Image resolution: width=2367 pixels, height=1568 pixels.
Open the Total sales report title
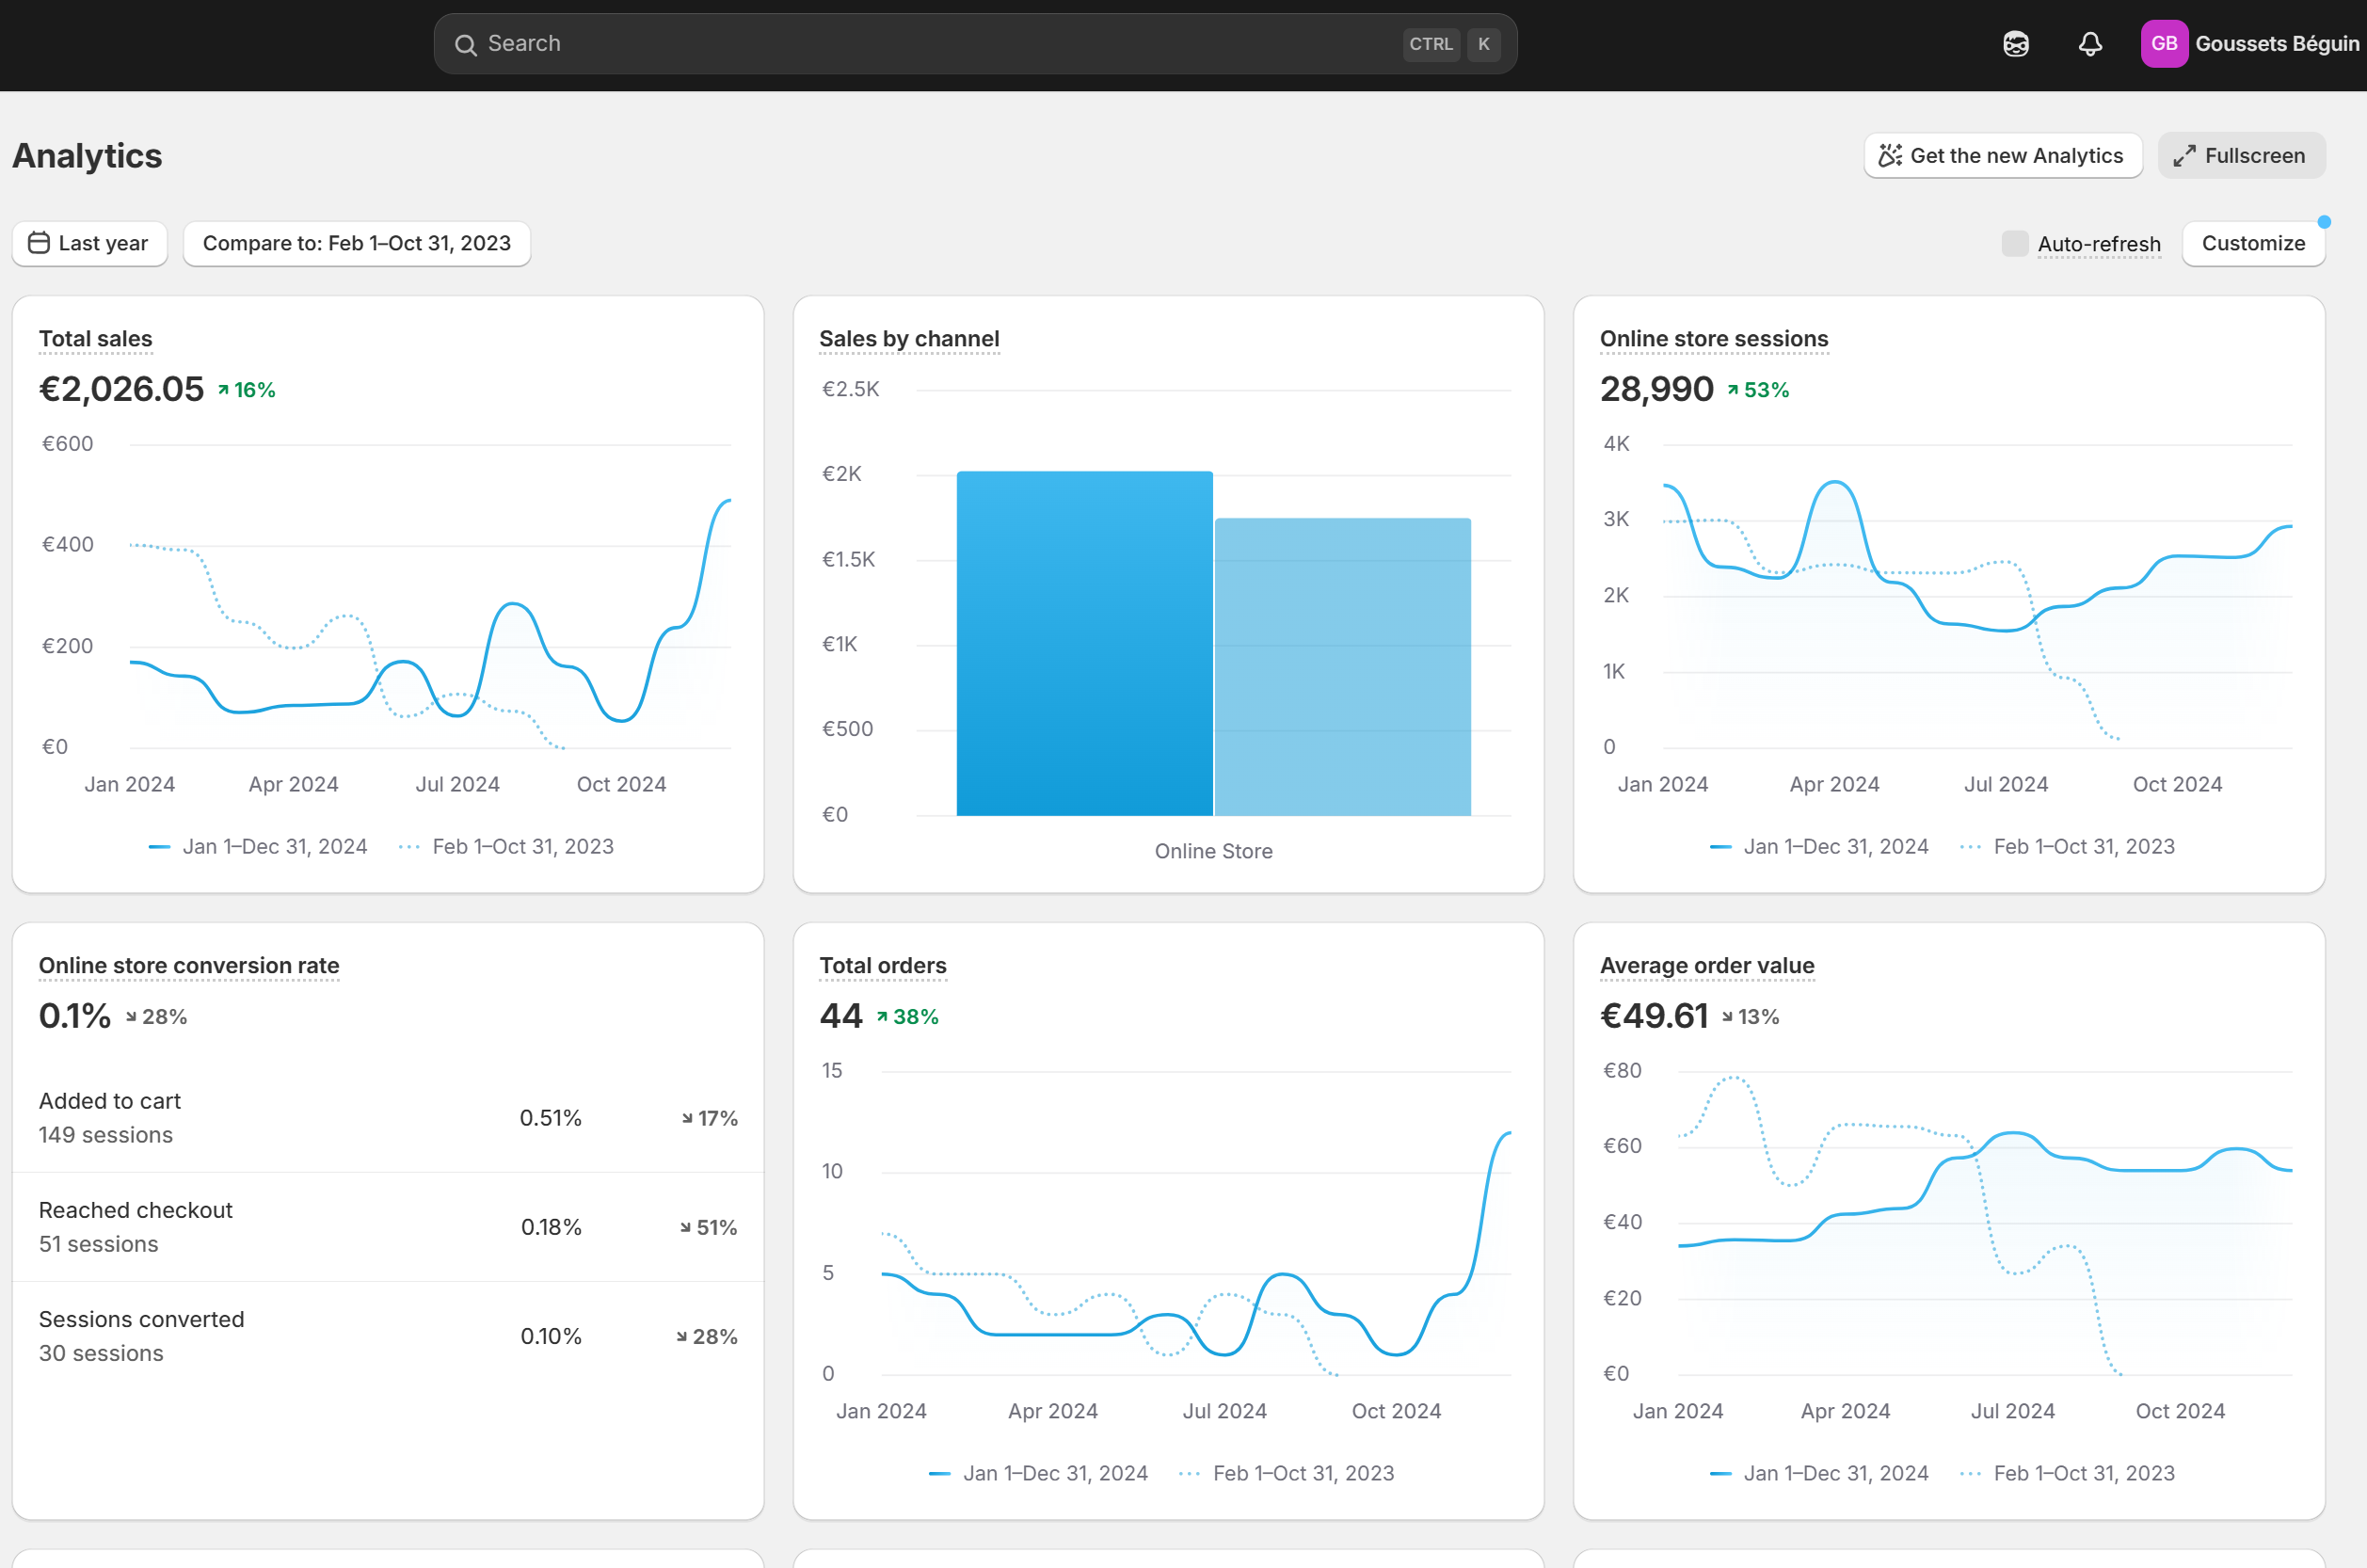[96, 339]
